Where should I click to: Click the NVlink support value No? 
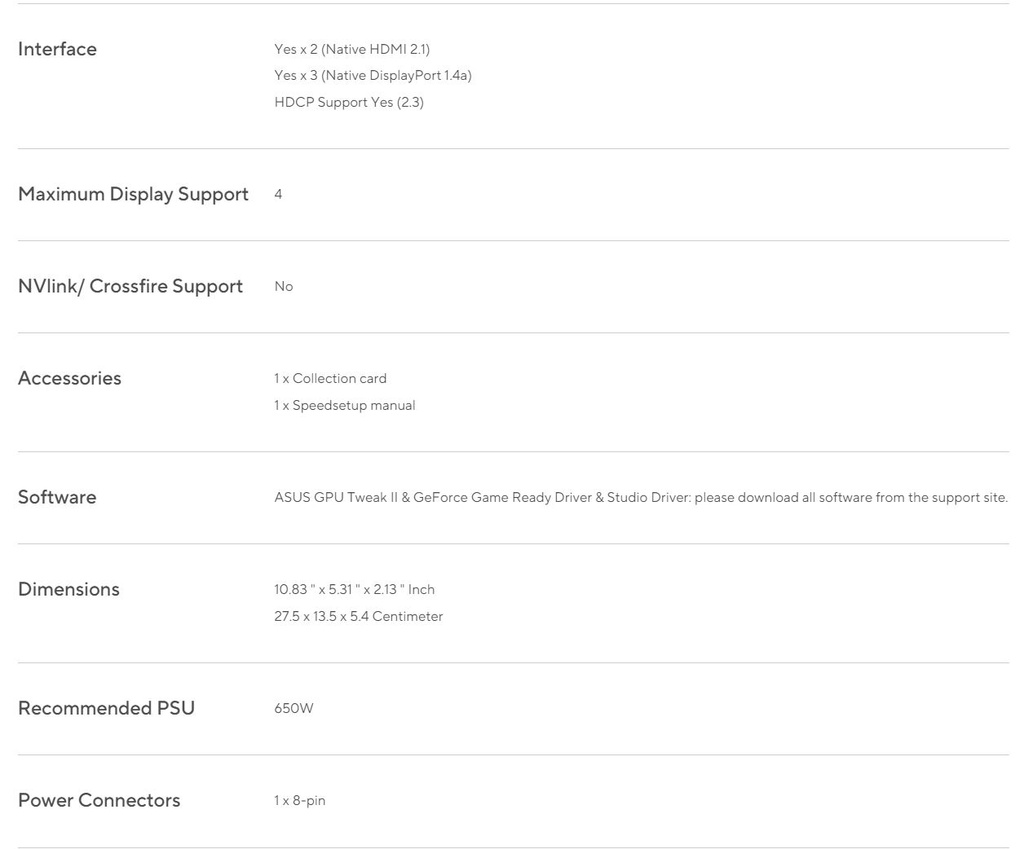(x=284, y=286)
